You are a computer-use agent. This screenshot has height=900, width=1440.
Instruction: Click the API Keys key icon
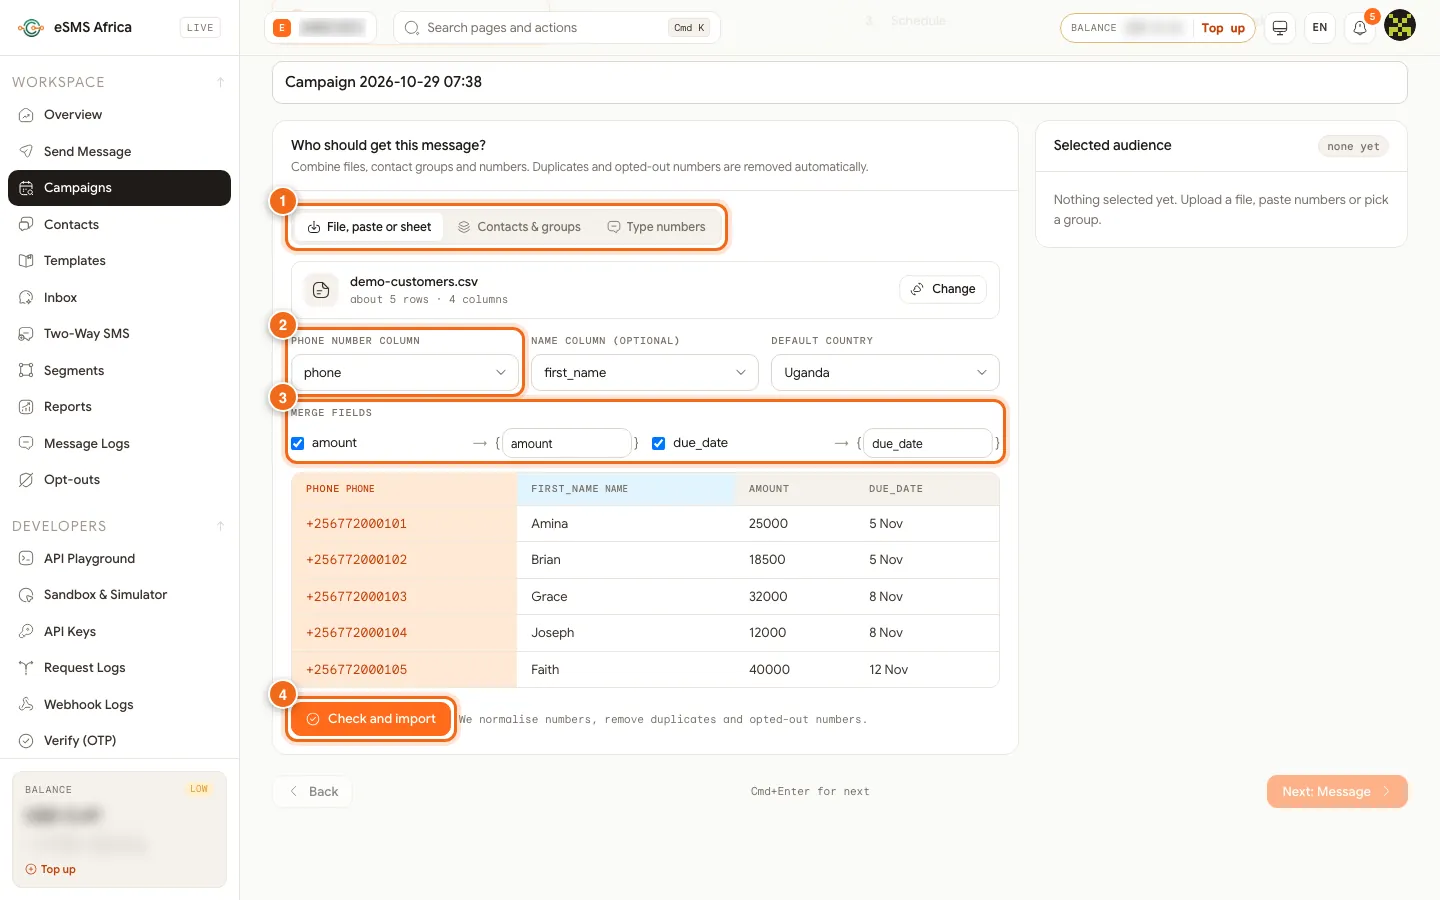[x=26, y=631]
